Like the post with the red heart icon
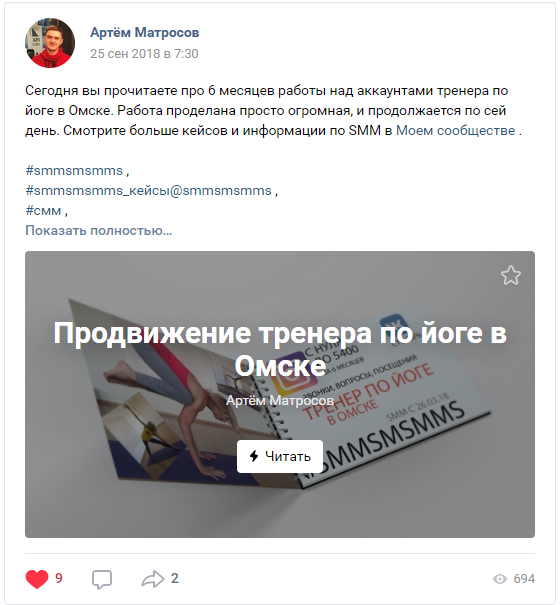The height and width of the screenshot is (605, 560). pyautogui.click(x=37, y=579)
